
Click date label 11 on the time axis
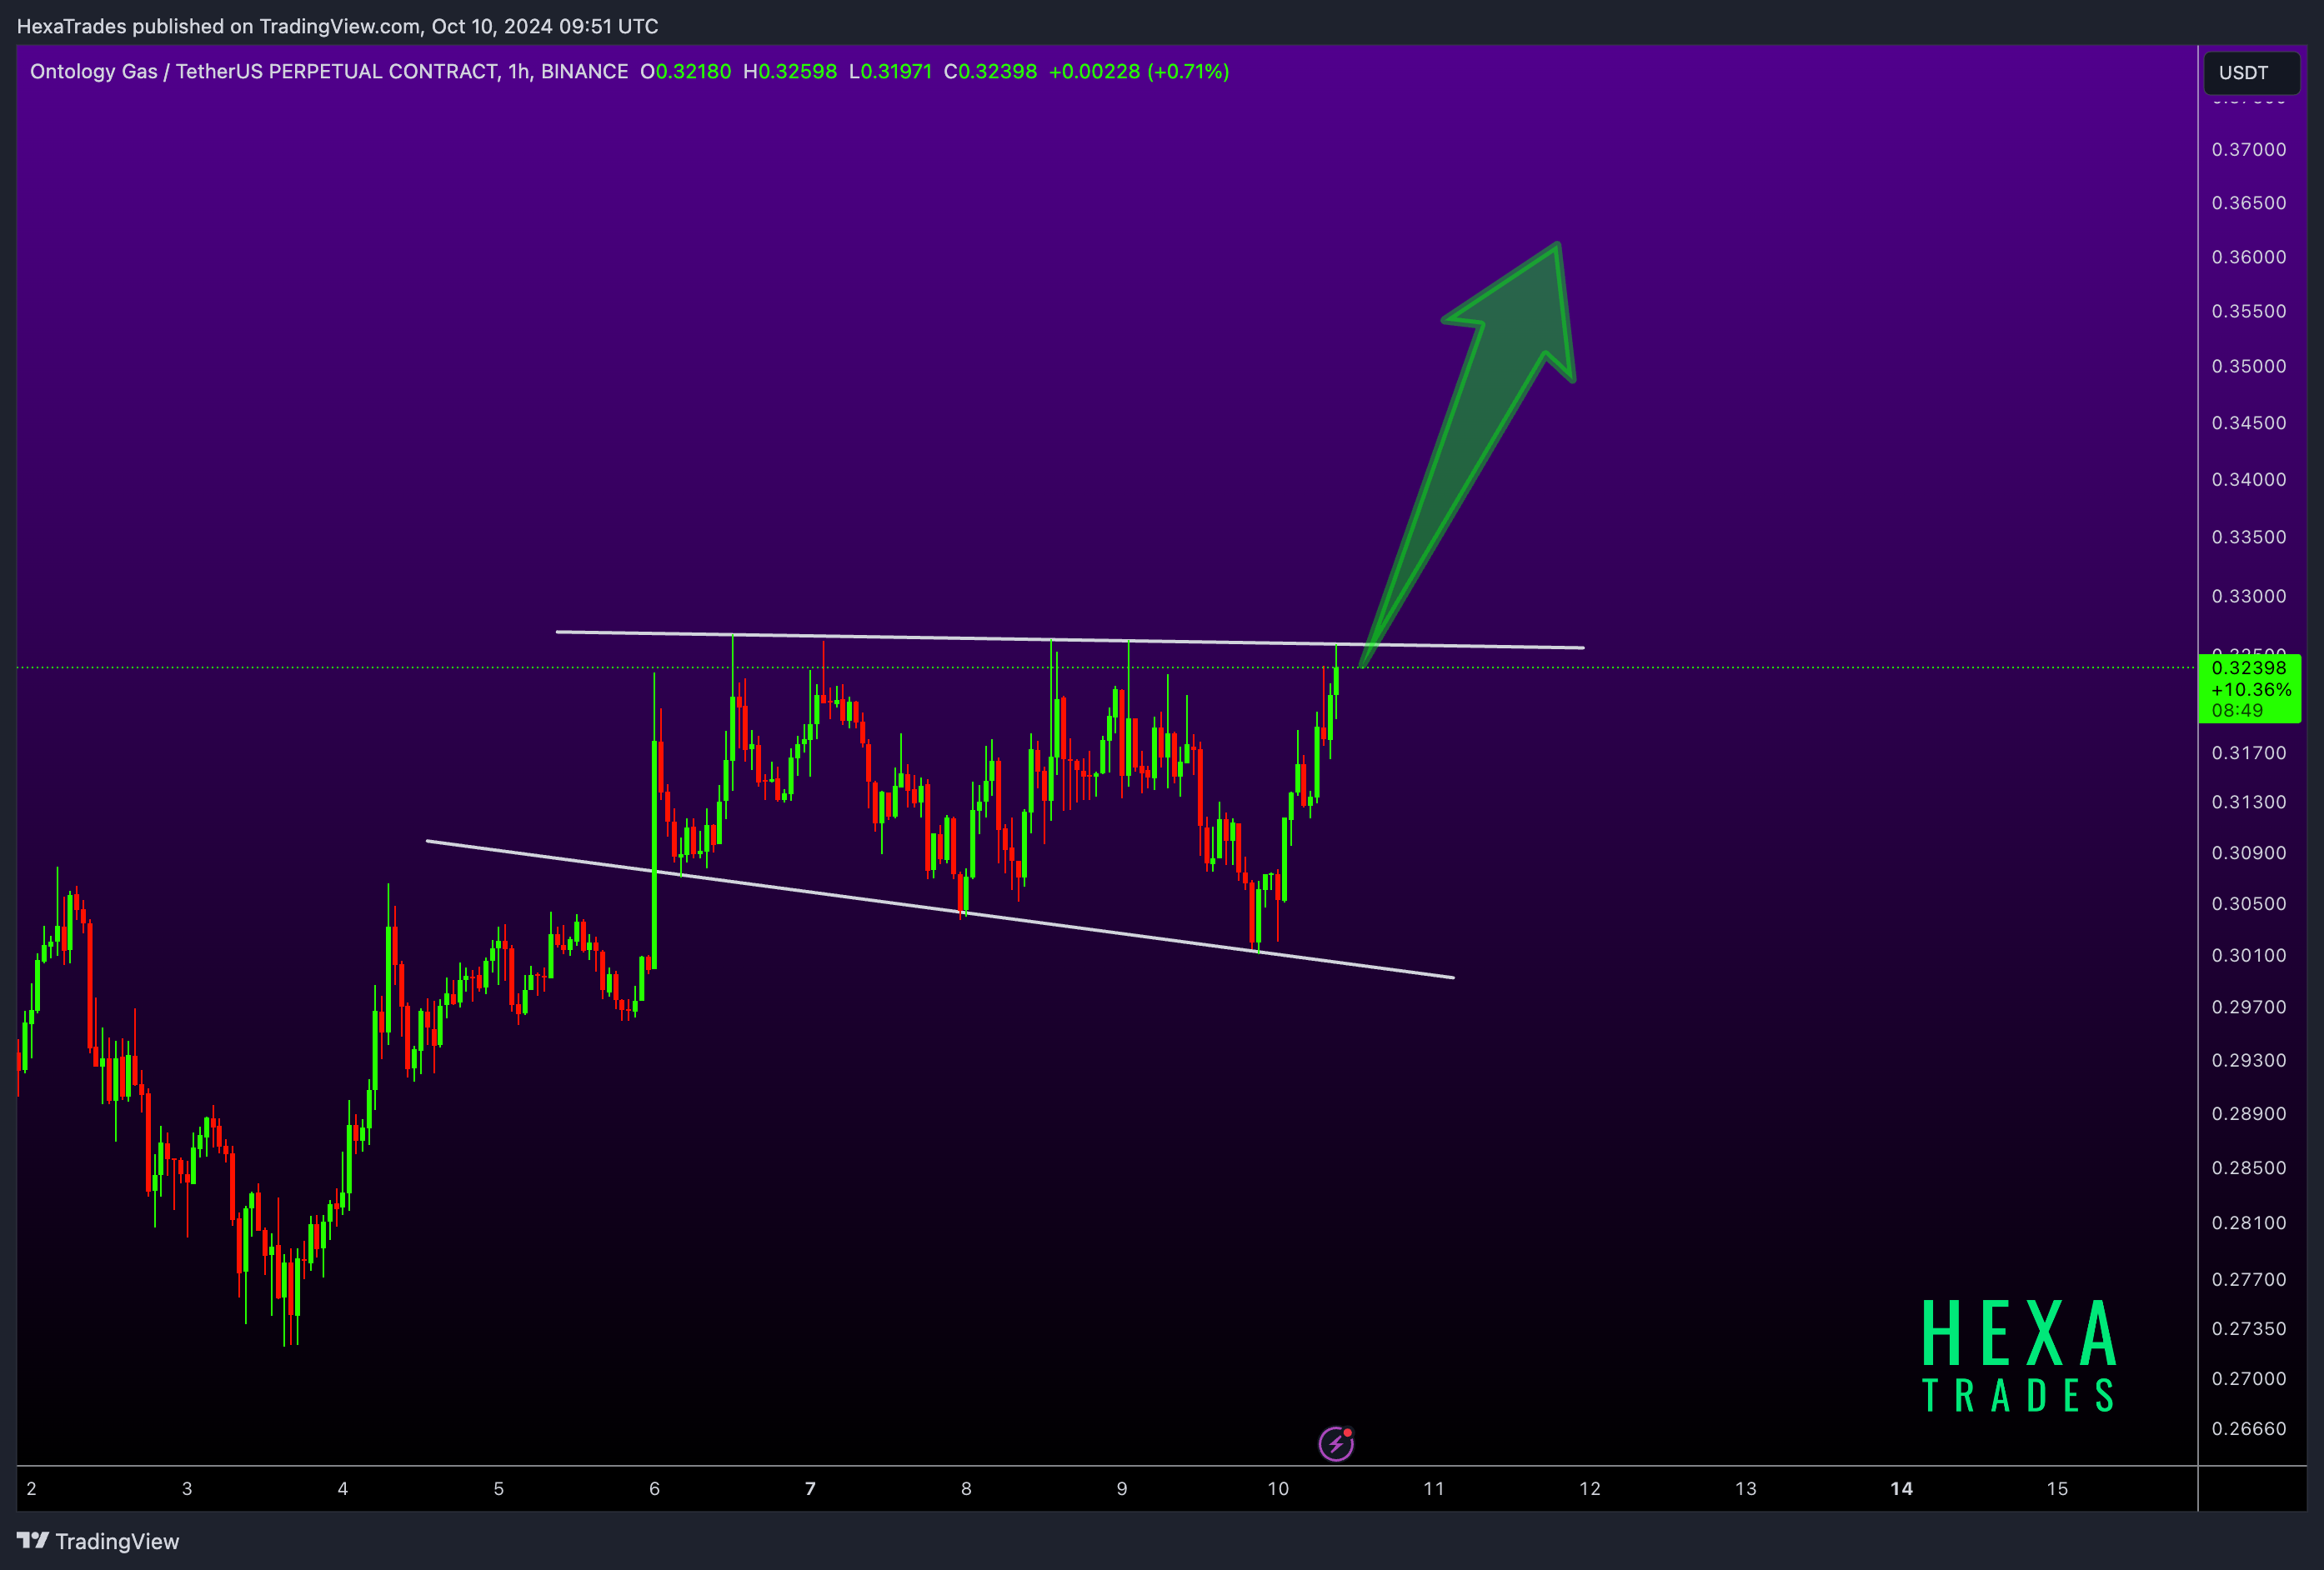1434,1488
